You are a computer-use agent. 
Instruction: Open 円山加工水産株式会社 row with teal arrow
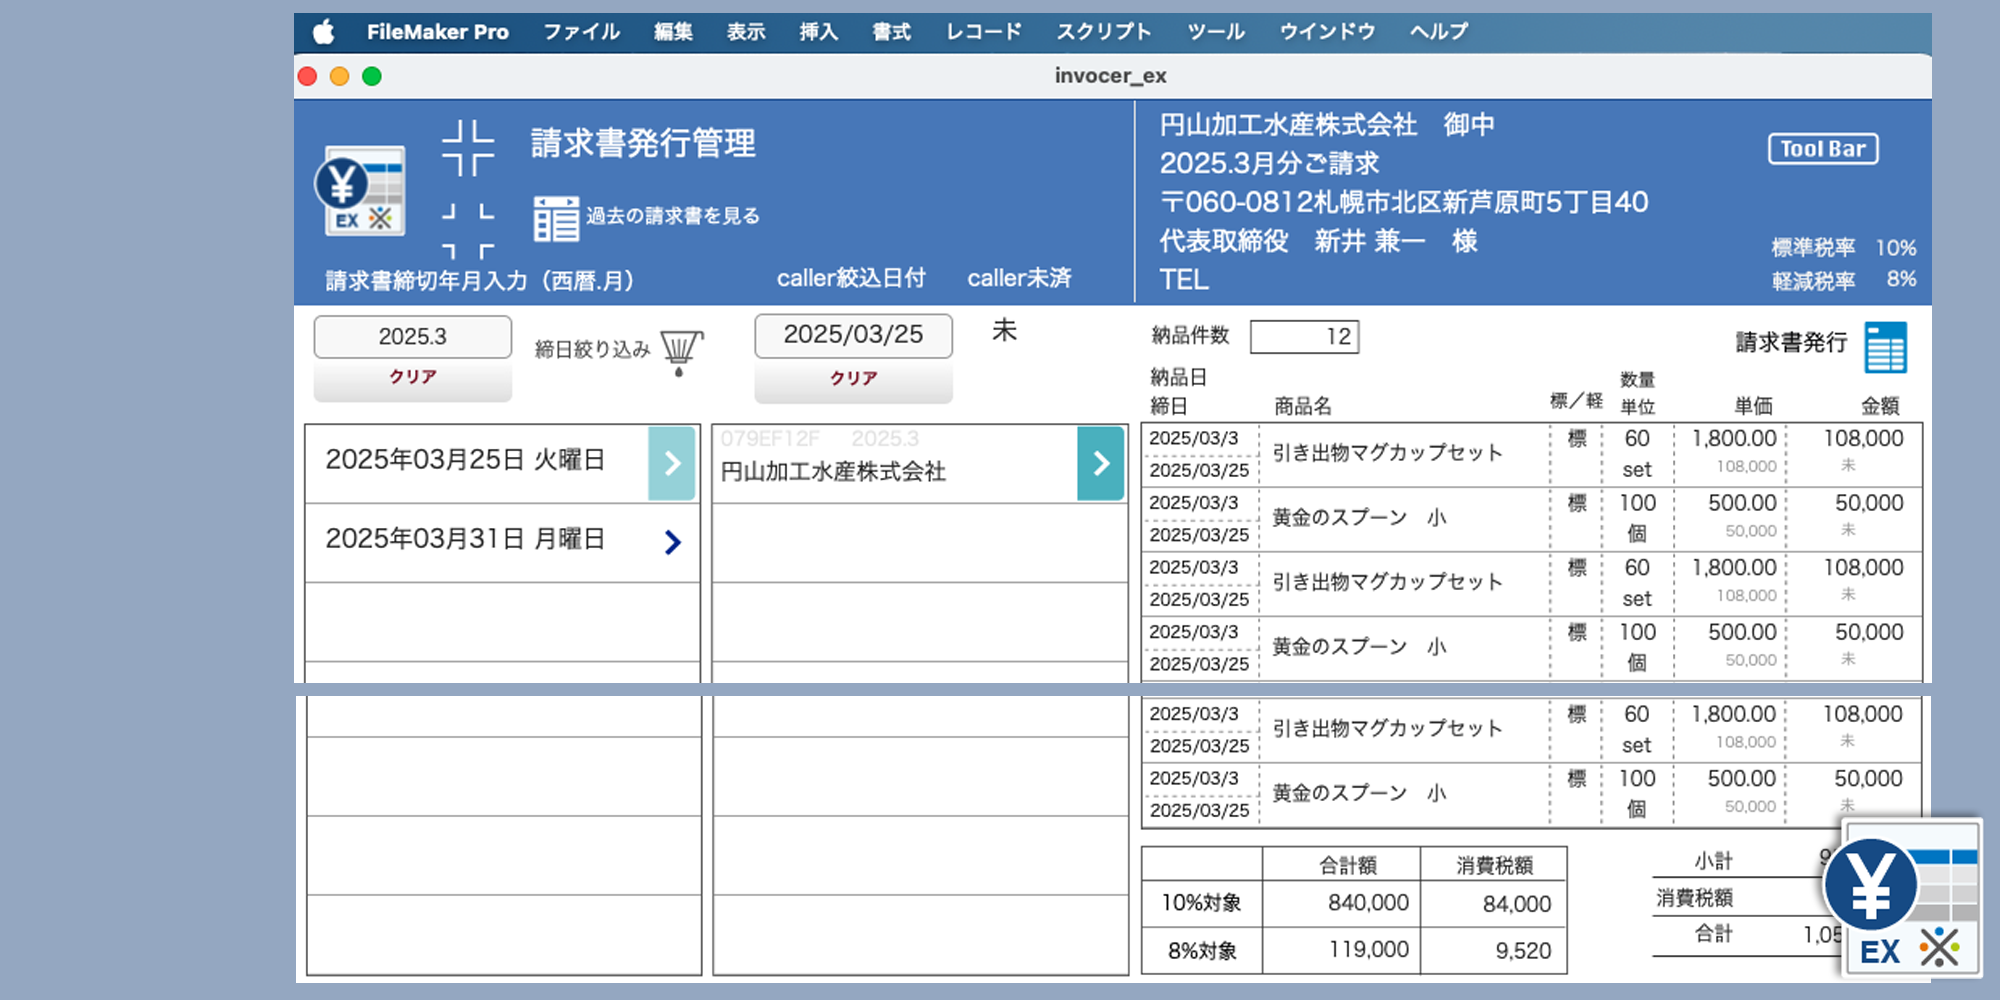[x=1100, y=463]
